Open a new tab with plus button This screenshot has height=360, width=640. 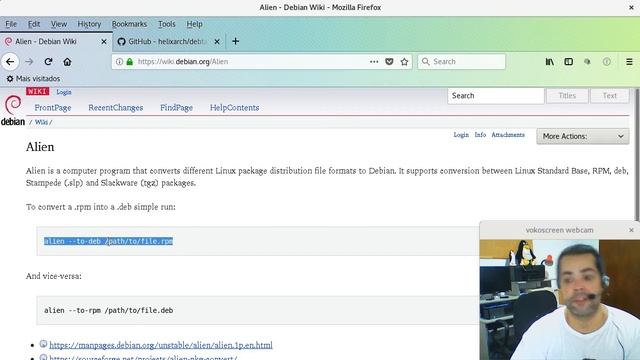236,41
